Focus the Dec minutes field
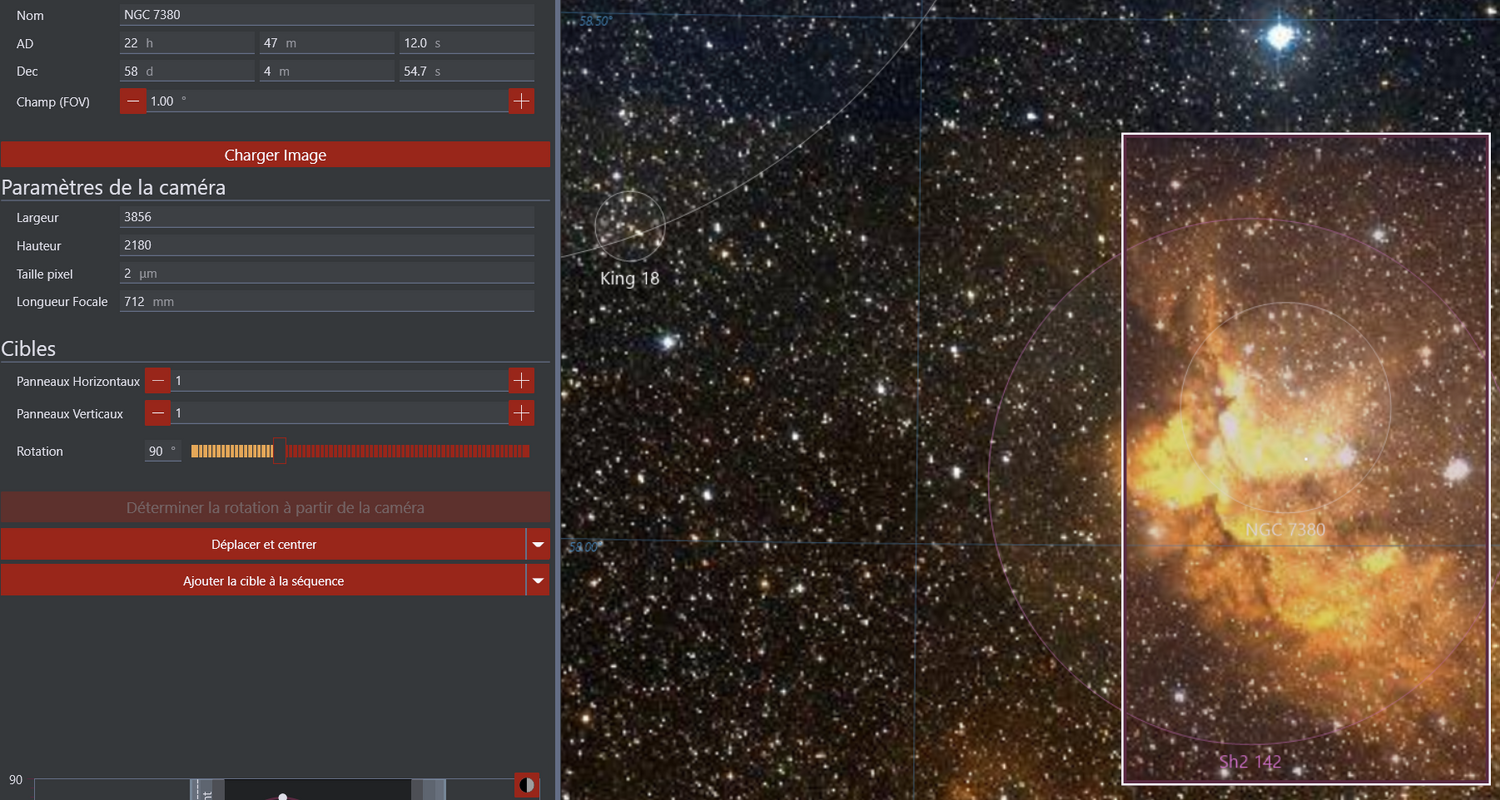Viewport: 1500px width, 800px height. point(327,72)
